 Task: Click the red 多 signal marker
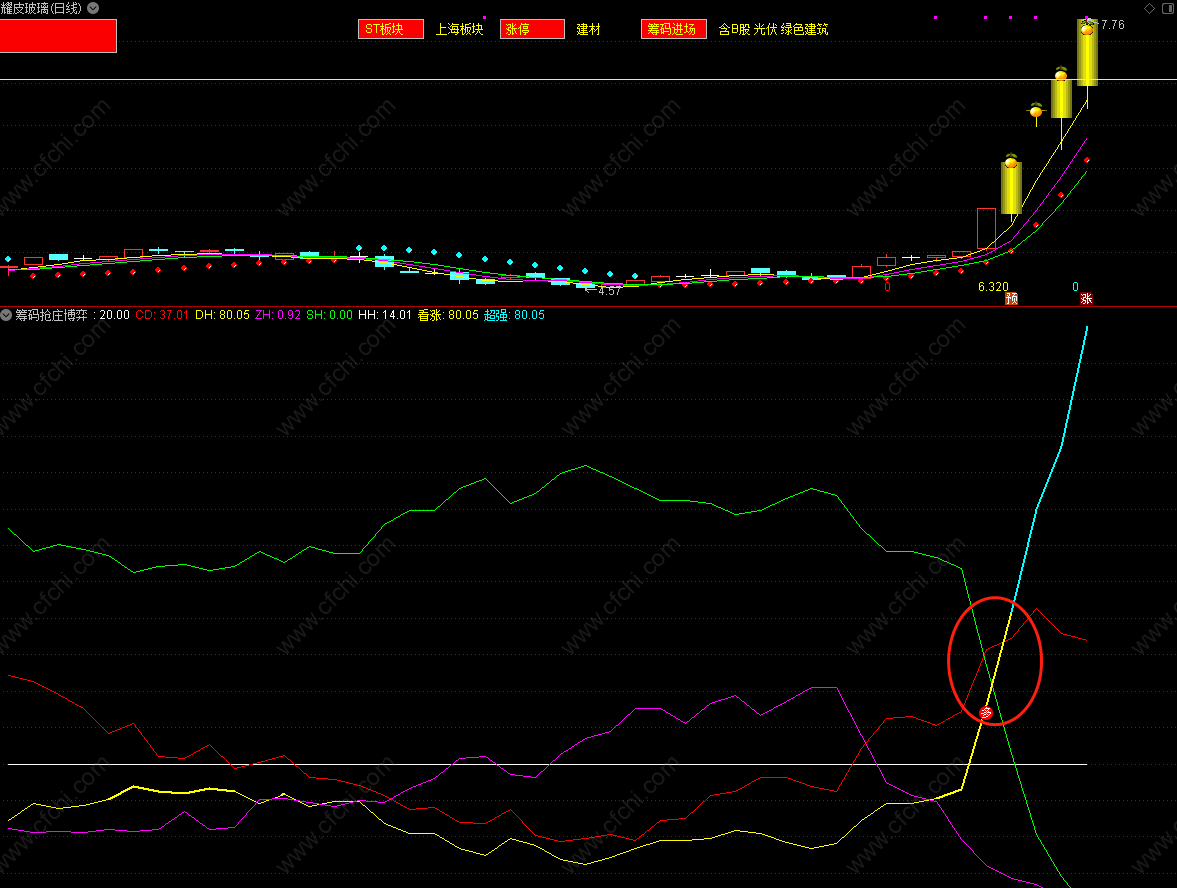click(x=986, y=713)
